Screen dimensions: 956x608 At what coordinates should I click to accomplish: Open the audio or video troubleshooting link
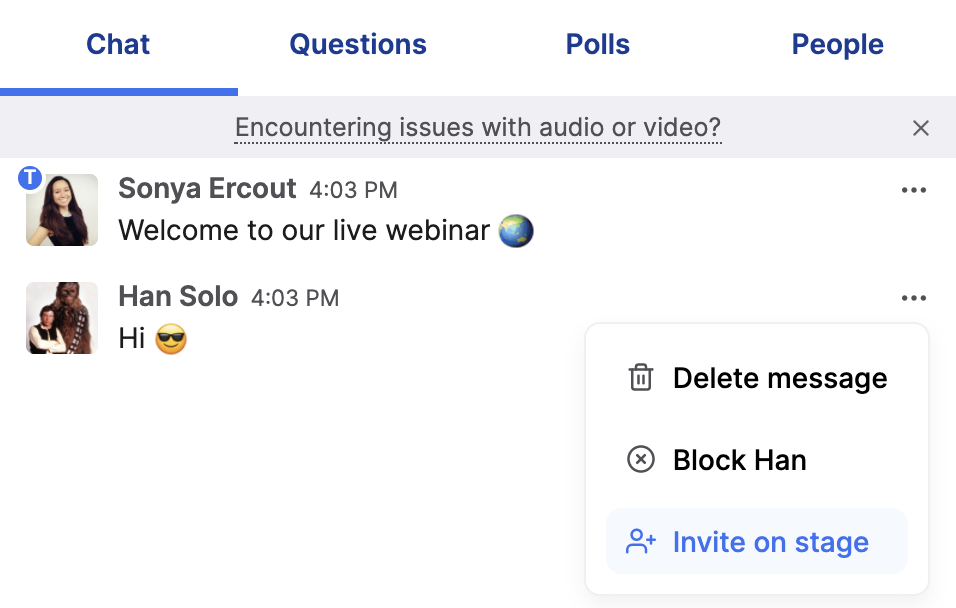pos(478,127)
